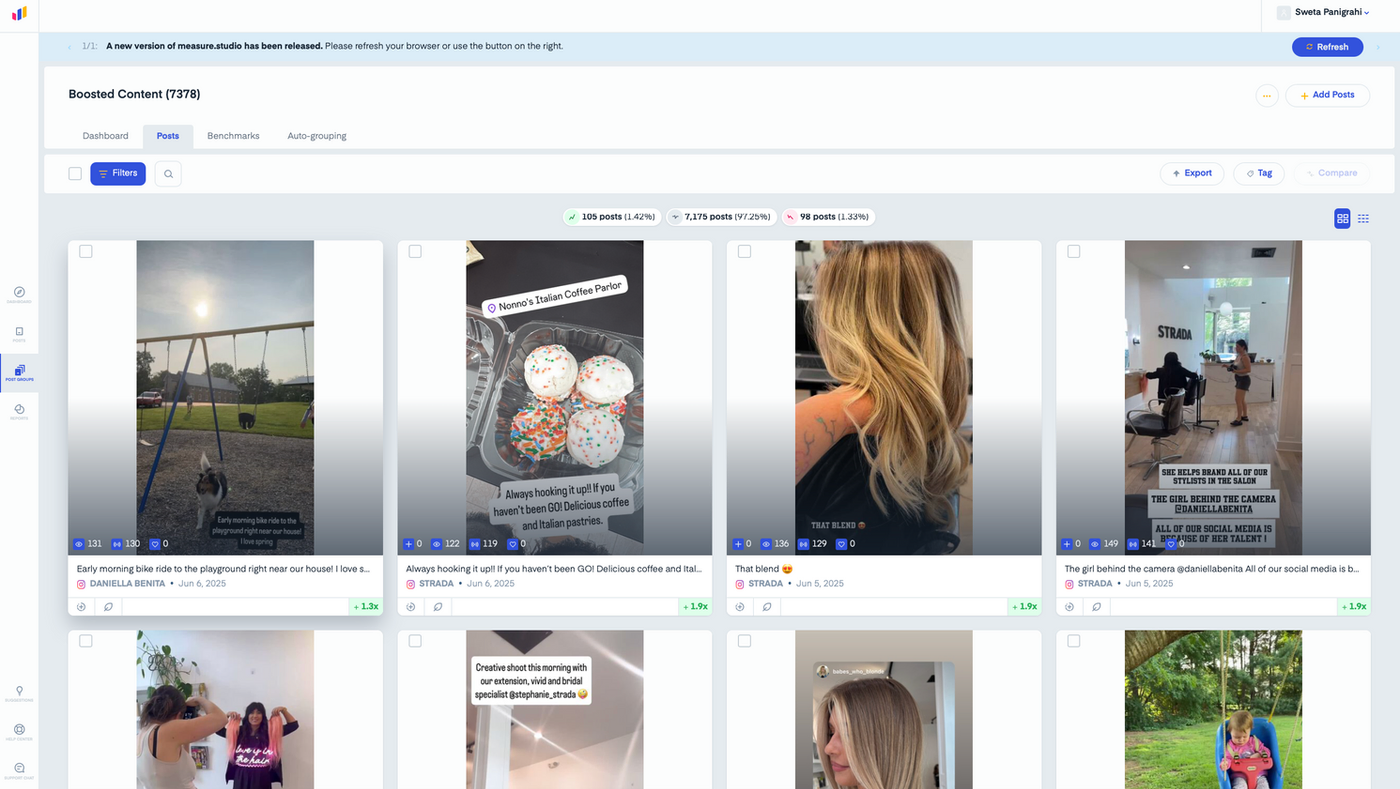Viewport: 1400px width, 789px height.
Task: Open the three-dots options menu
Action: (1267, 96)
